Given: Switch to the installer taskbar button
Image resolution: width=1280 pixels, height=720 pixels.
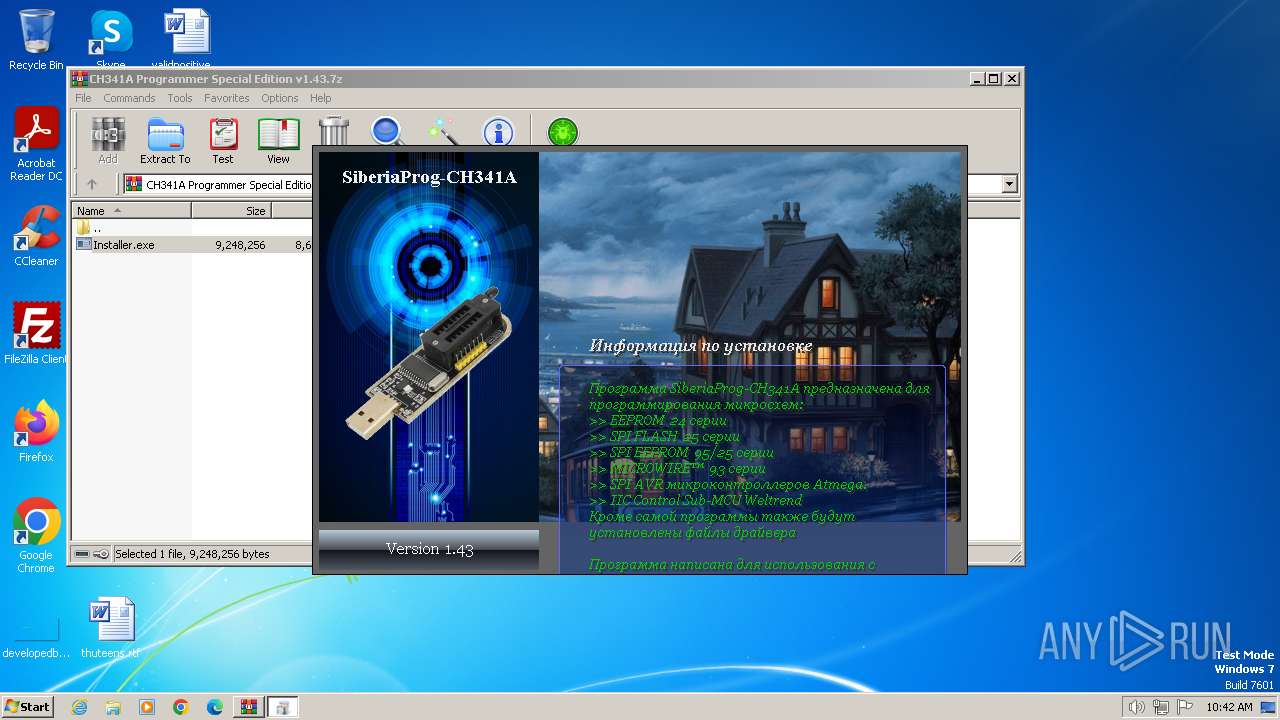Looking at the screenshot, I should pyautogui.click(x=283, y=707).
